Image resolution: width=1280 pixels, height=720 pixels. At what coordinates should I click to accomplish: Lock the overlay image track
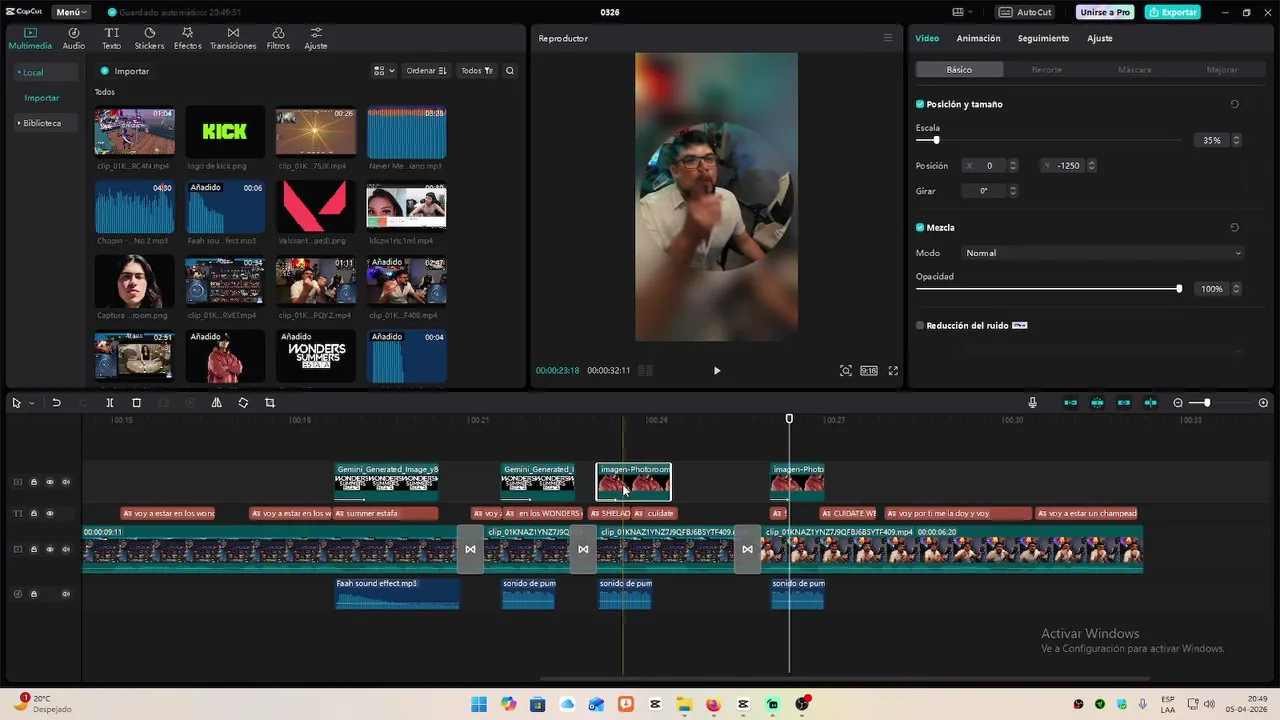(34, 482)
